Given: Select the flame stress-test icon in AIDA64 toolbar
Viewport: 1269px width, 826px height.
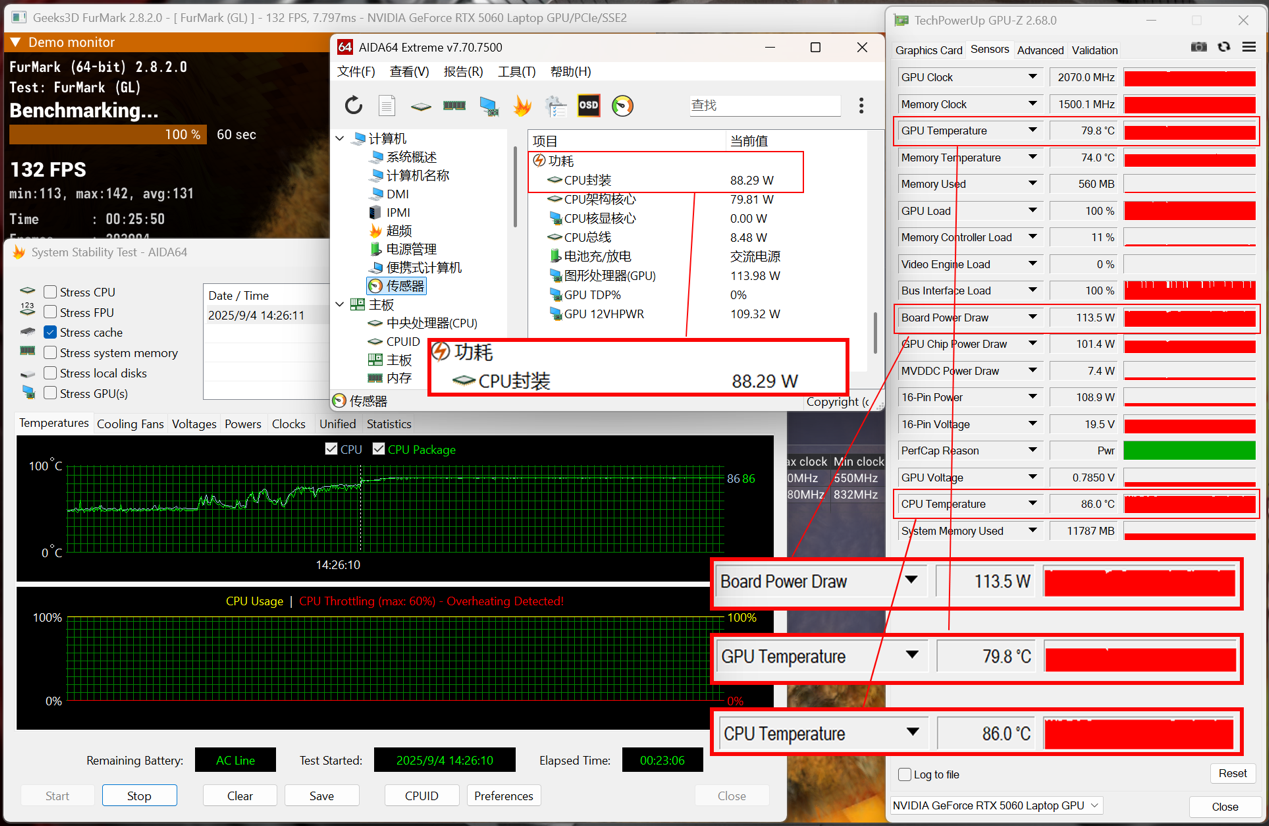Looking at the screenshot, I should [x=522, y=105].
